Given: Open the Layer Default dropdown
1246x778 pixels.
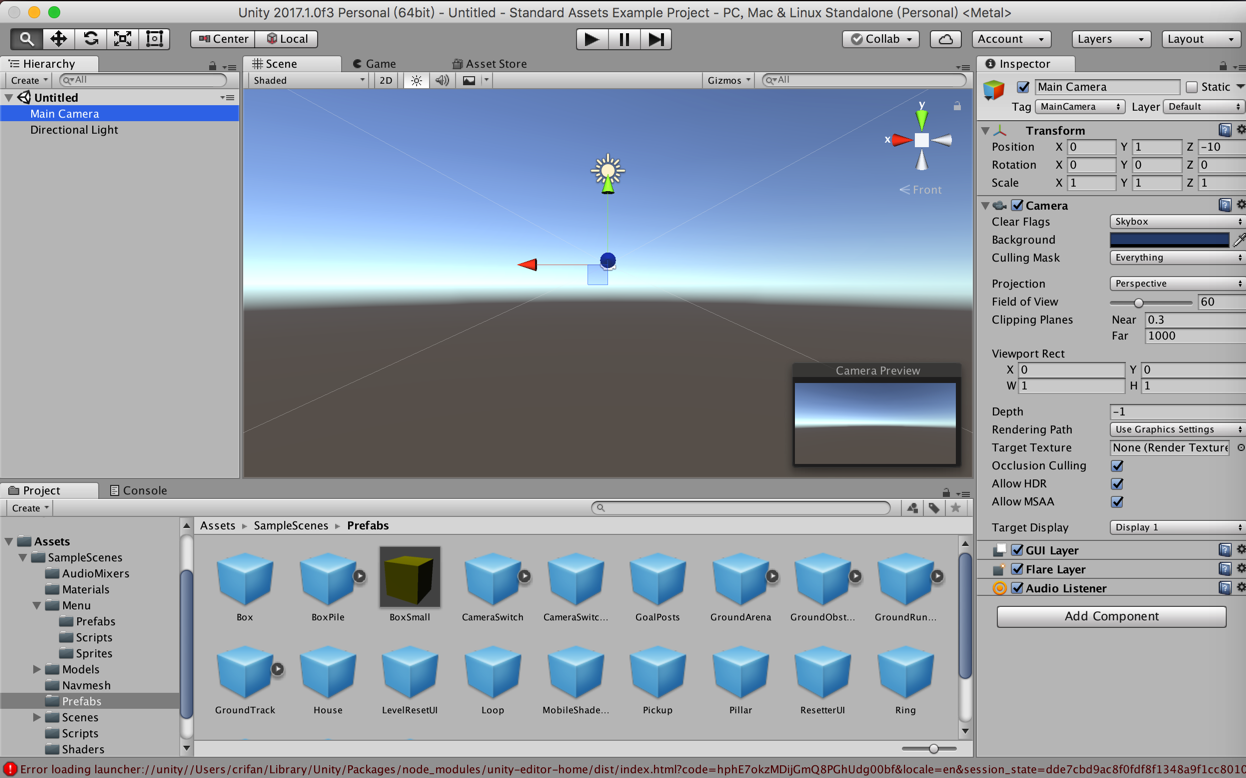Looking at the screenshot, I should [1204, 106].
